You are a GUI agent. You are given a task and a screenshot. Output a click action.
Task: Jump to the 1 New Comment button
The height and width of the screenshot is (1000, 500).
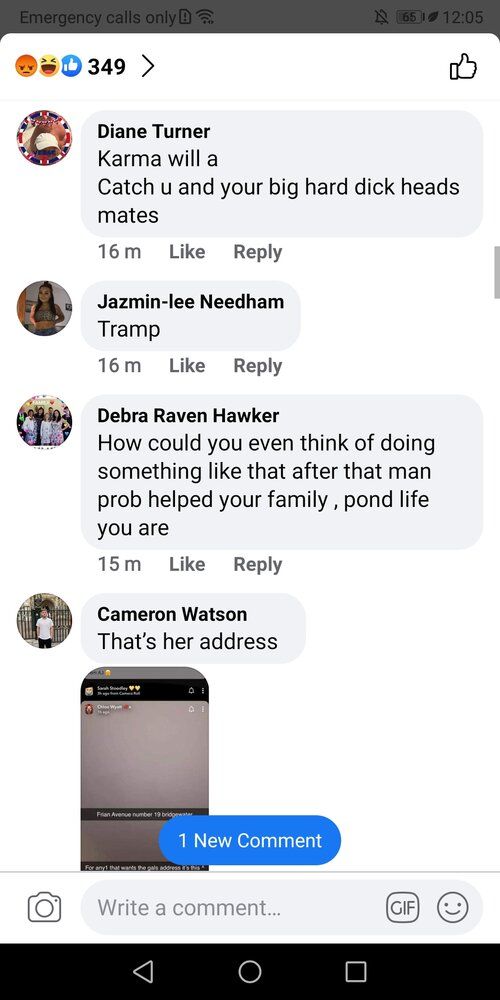tap(249, 840)
